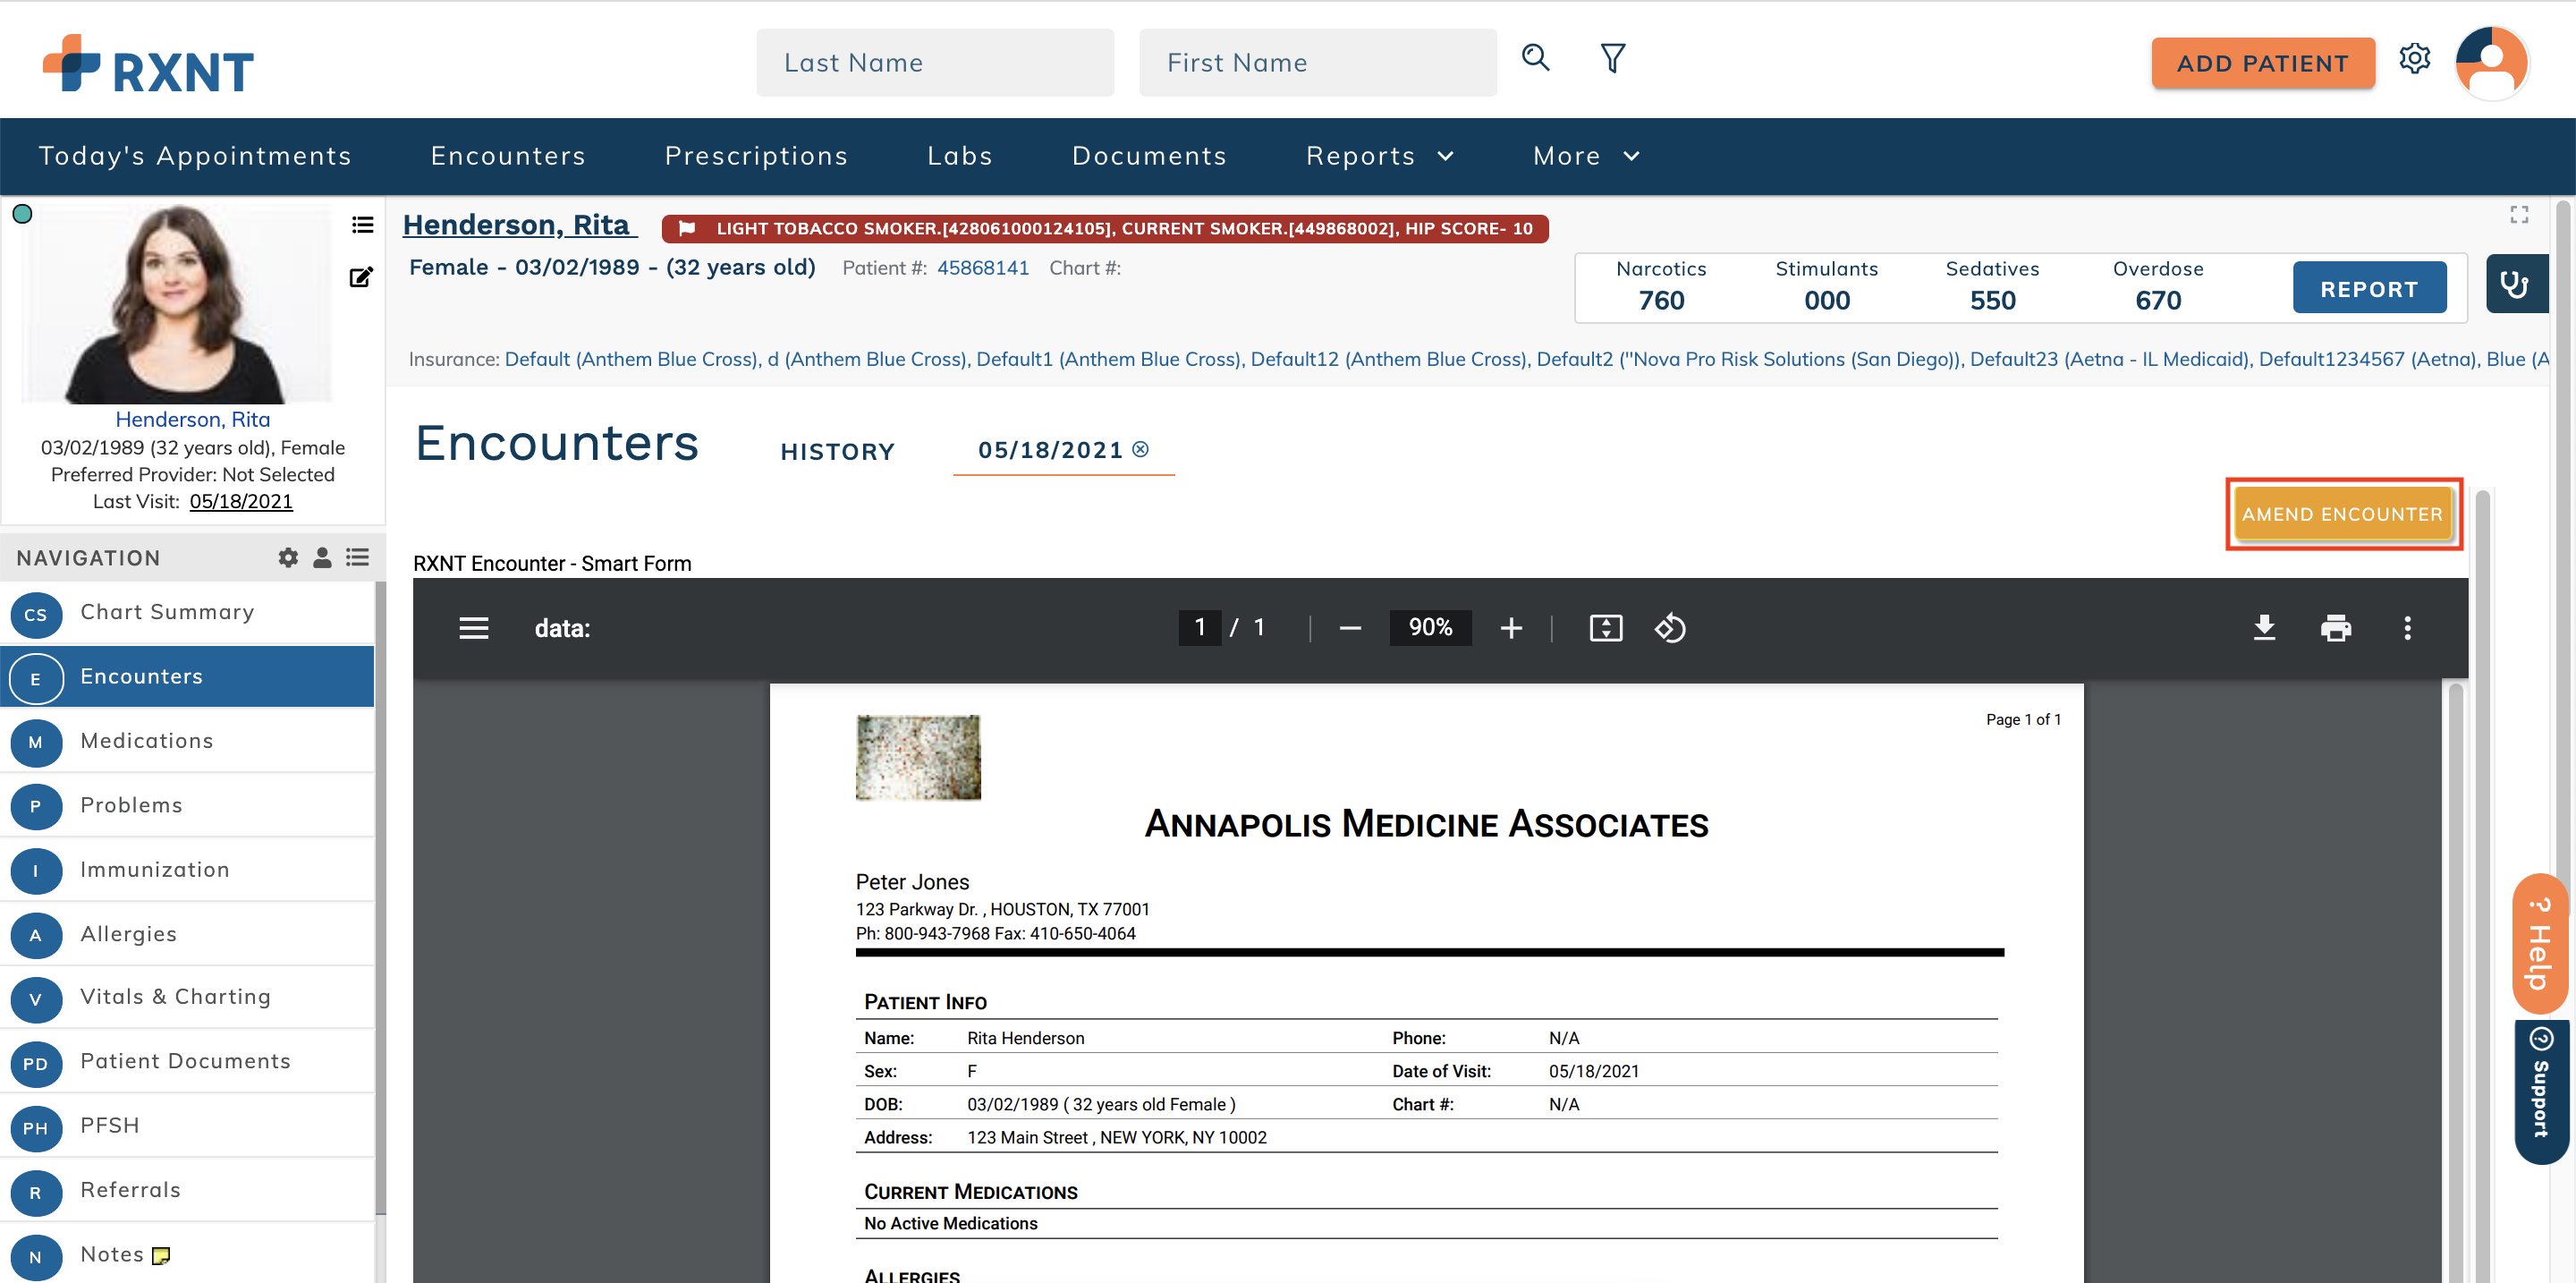The height and width of the screenshot is (1283, 2576).
Task: Select Patient Documents in navigation
Action: [187, 1062]
